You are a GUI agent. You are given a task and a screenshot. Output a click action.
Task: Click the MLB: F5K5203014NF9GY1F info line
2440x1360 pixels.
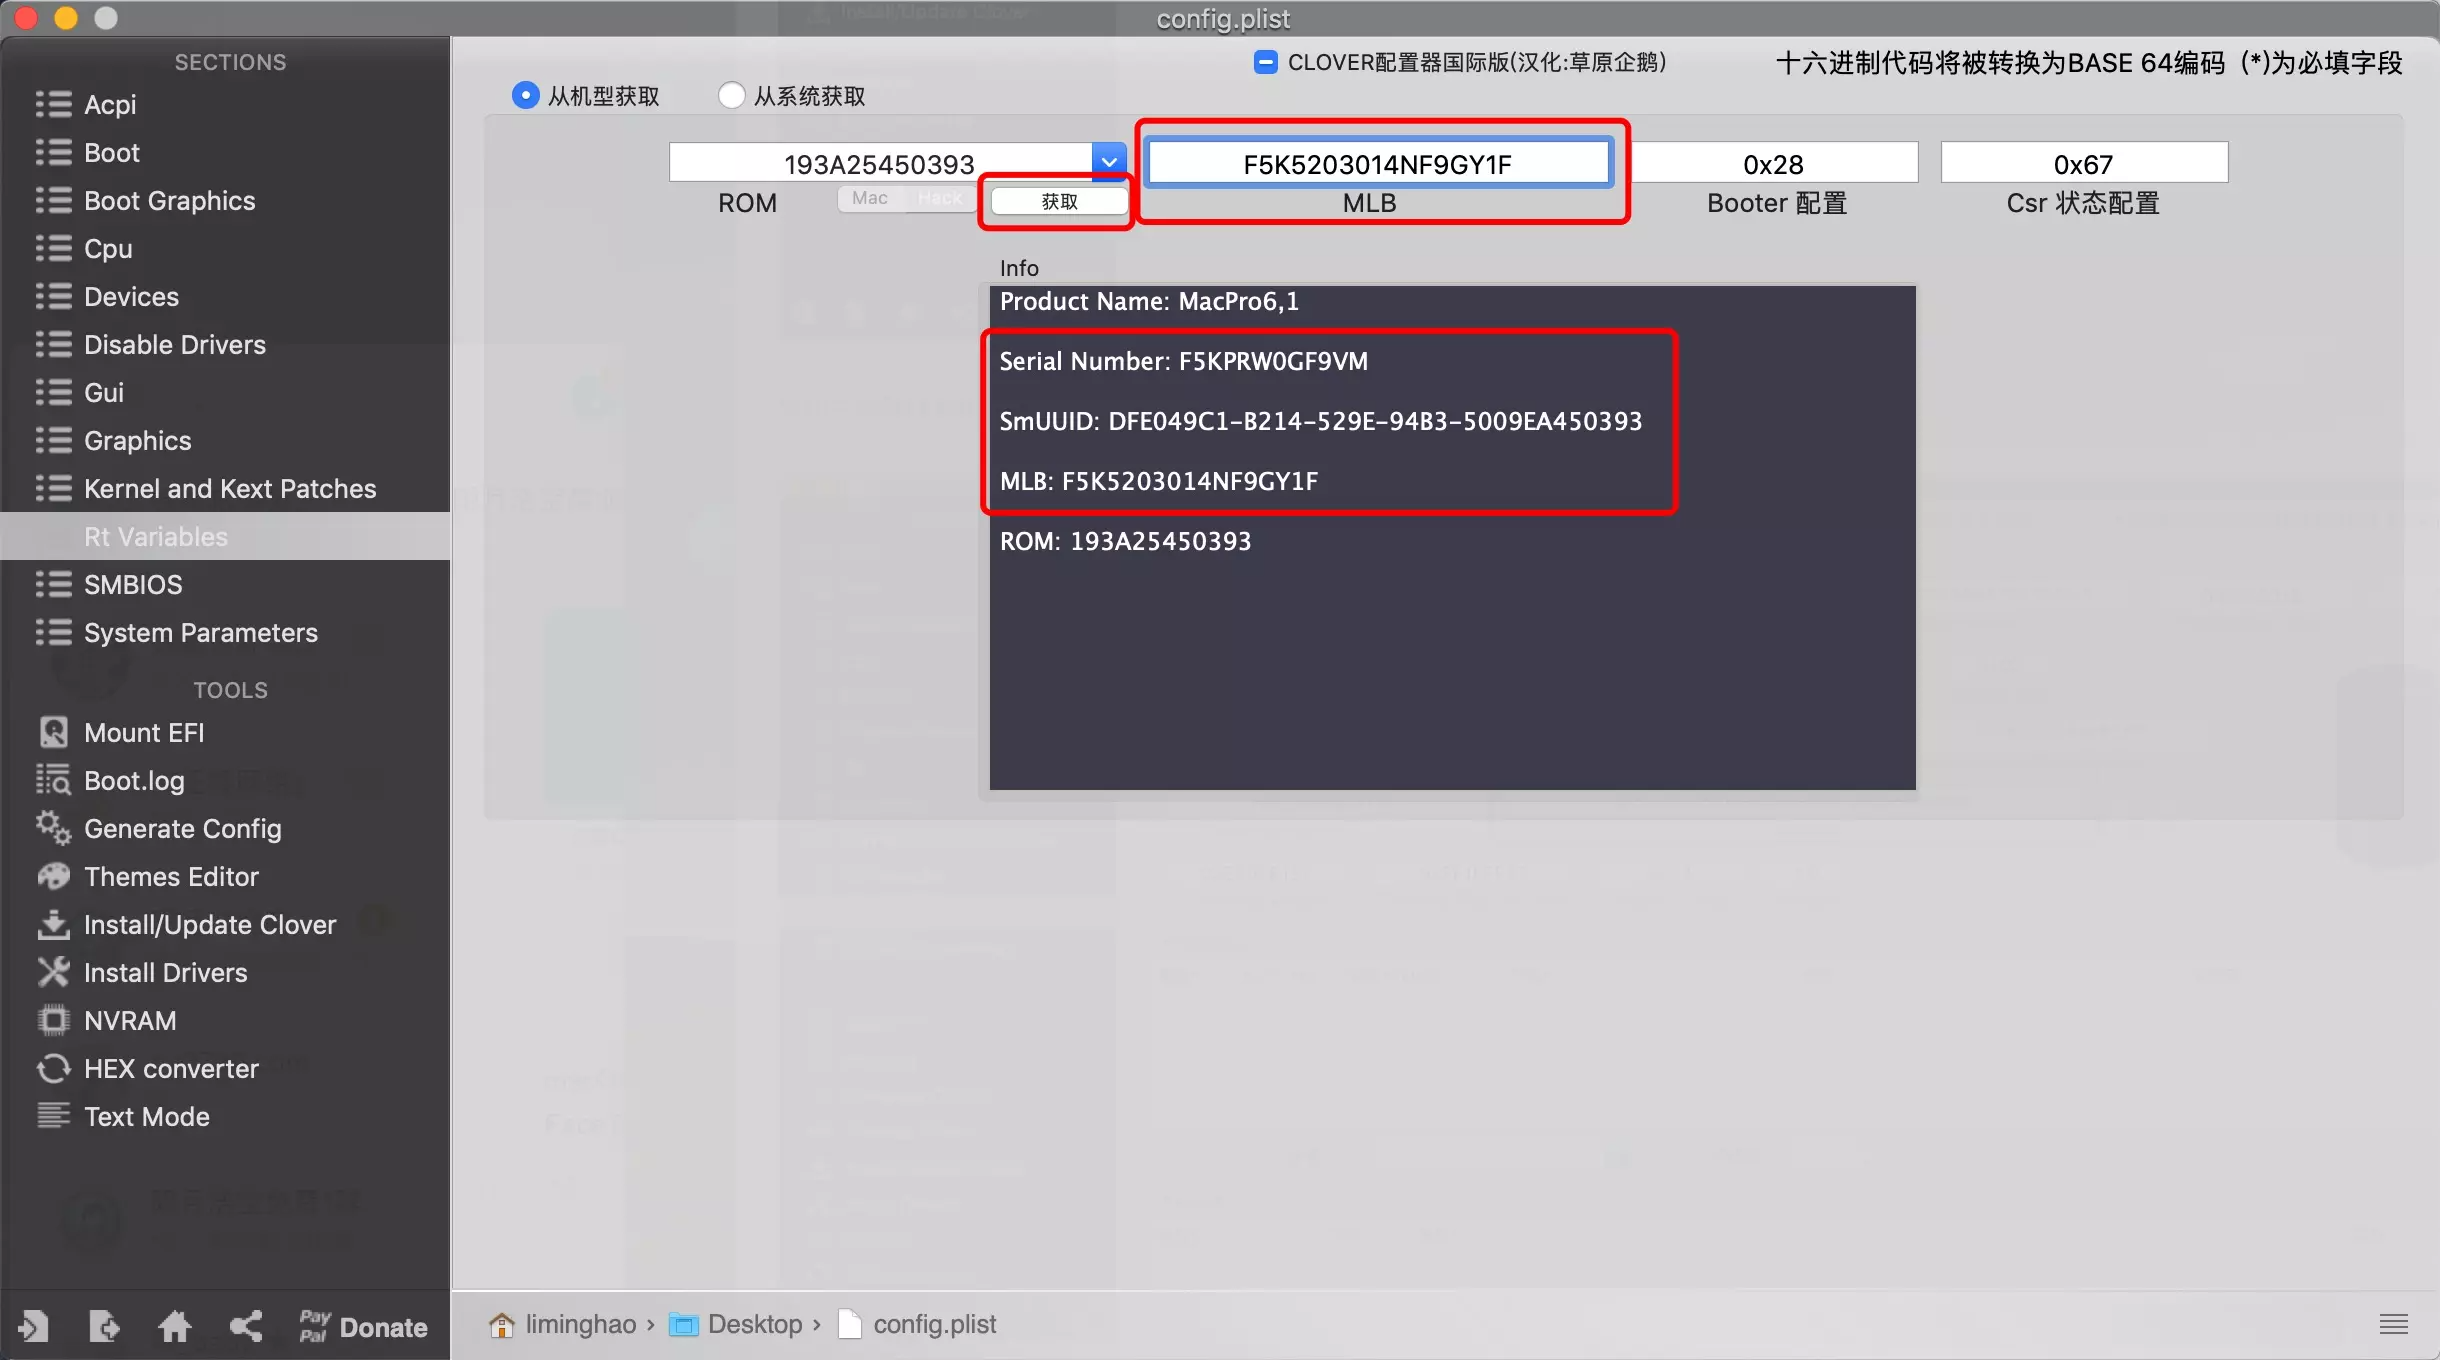click(1159, 482)
